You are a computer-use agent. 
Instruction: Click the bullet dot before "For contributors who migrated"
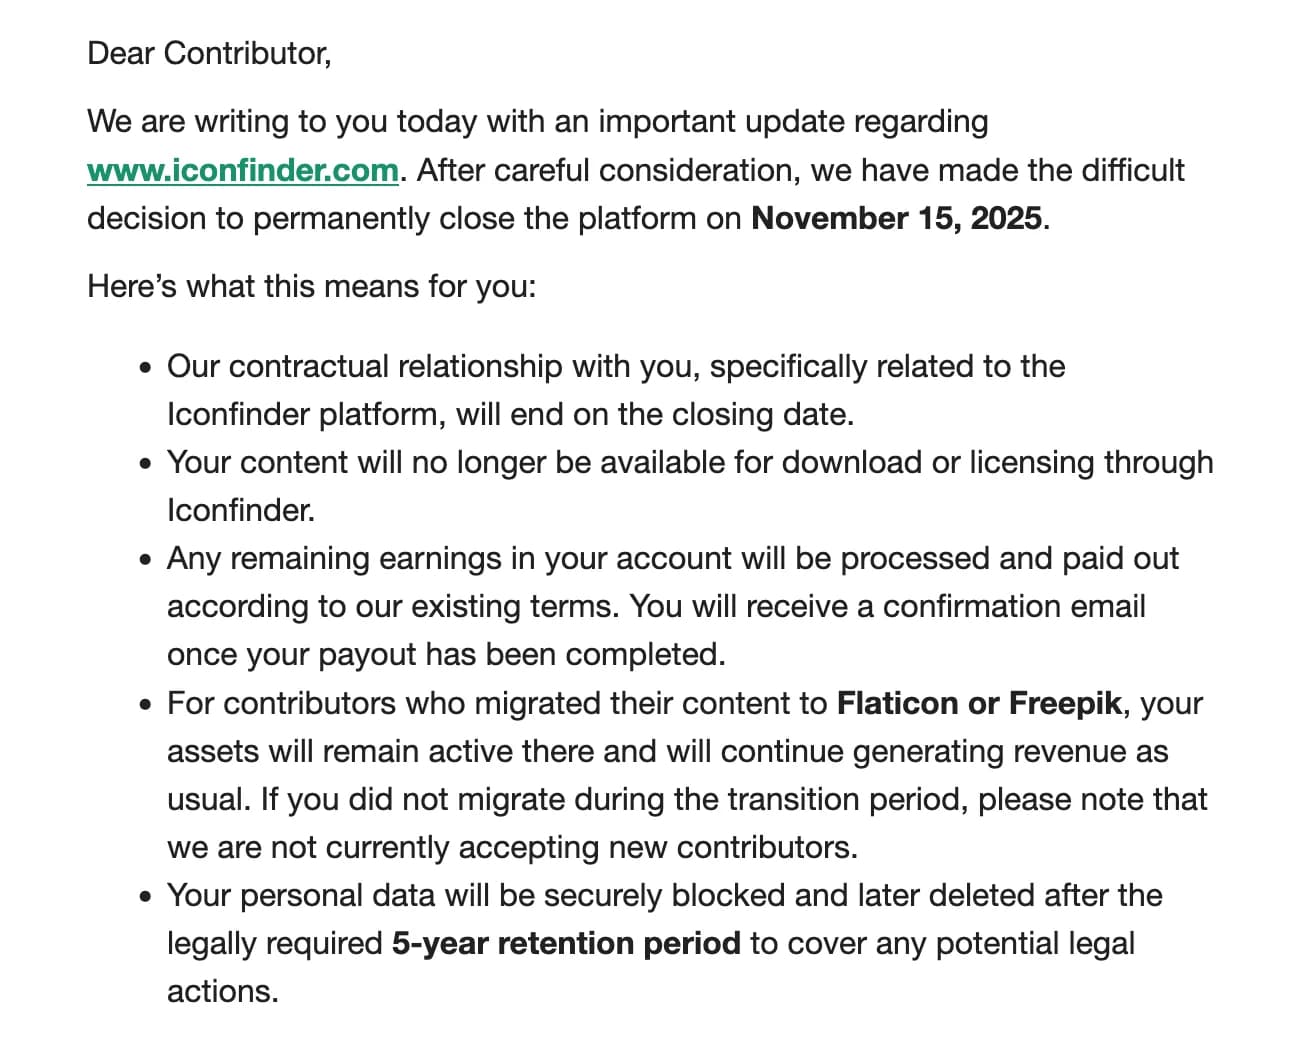(147, 705)
